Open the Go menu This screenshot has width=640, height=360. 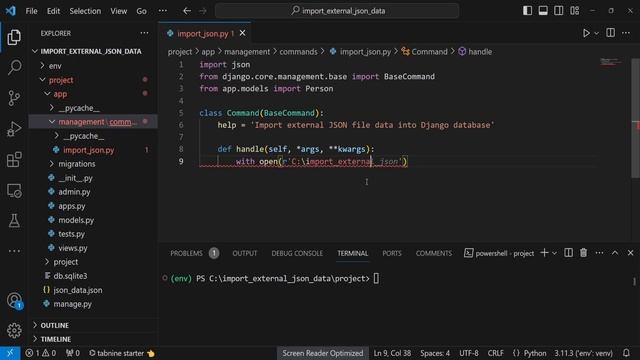pos(141,11)
